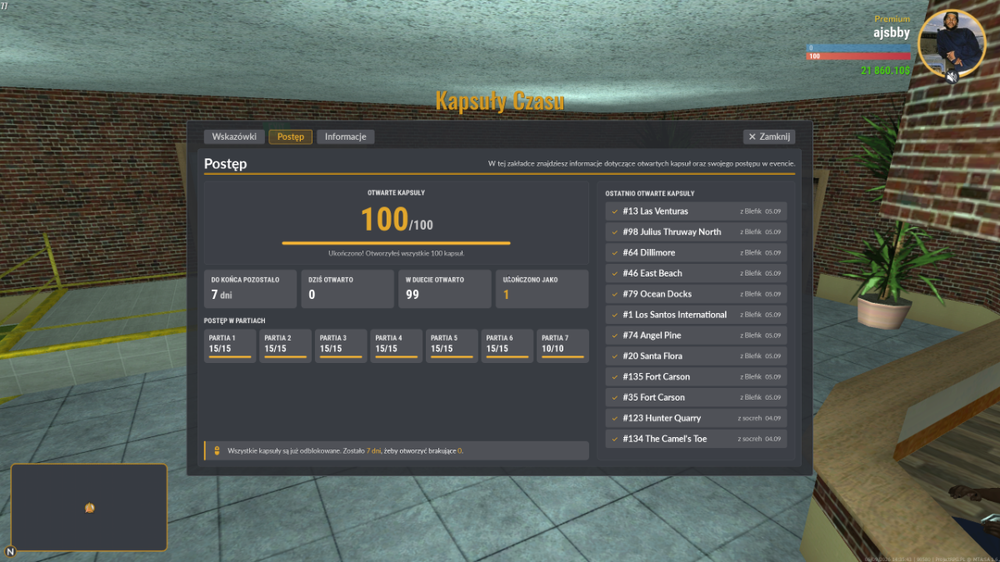Click the Kapsuły Czasu title
Viewport: 1000px width, 562px height.
pyautogui.click(x=500, y=101)
